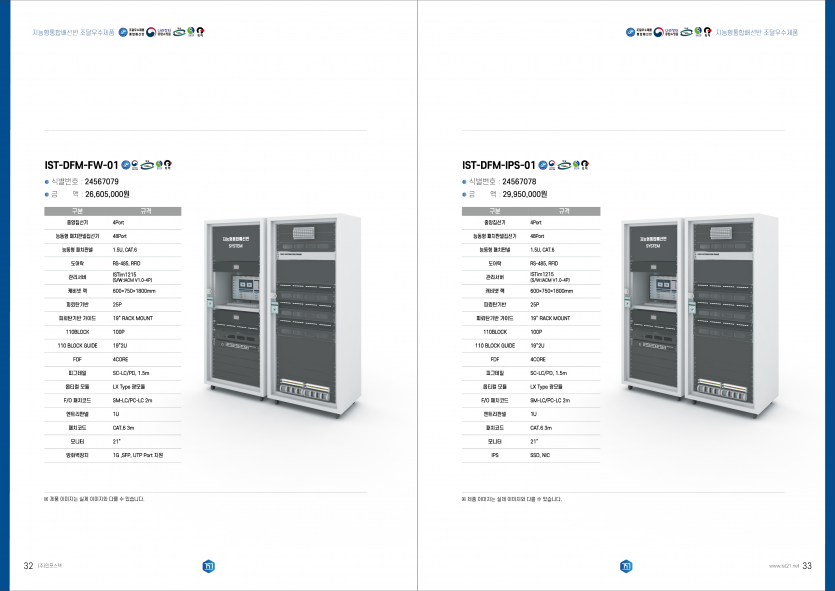The image size is (835, 591).
Task: Click the IST-DFM-FW-01 rack cabinet image
Action: (x=282, y=315)
